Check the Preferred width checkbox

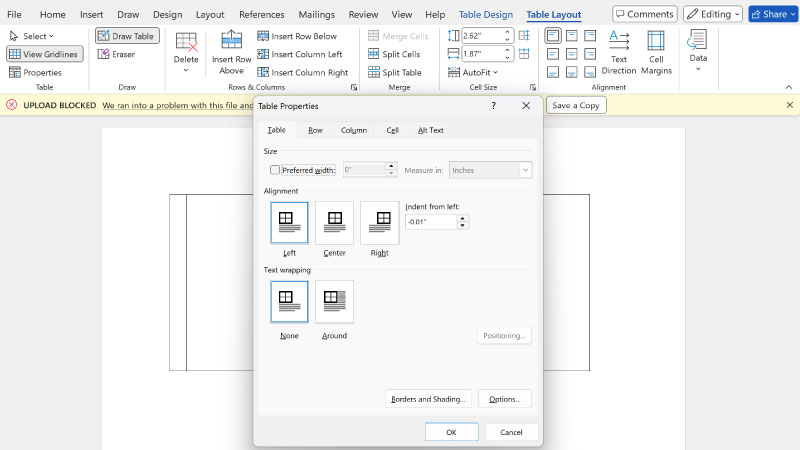click(275, 170)
